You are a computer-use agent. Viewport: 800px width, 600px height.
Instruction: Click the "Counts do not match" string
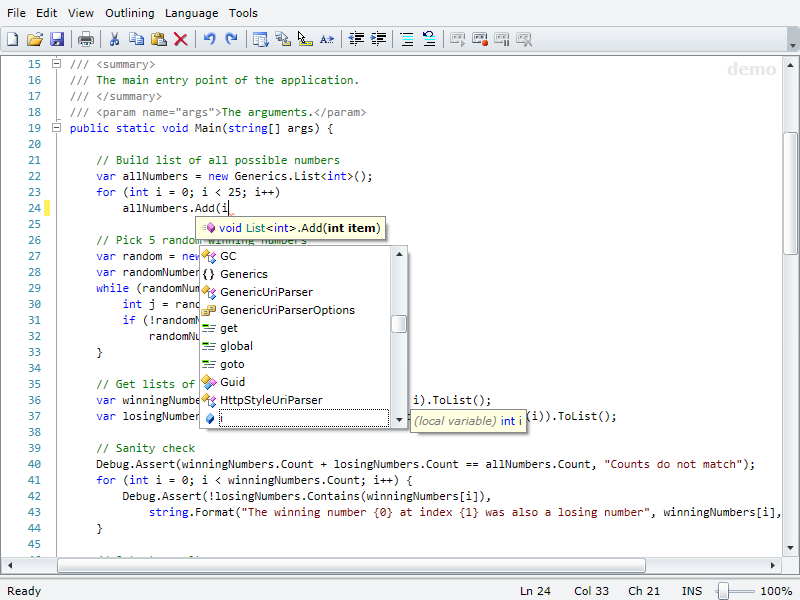pos(672,464)
